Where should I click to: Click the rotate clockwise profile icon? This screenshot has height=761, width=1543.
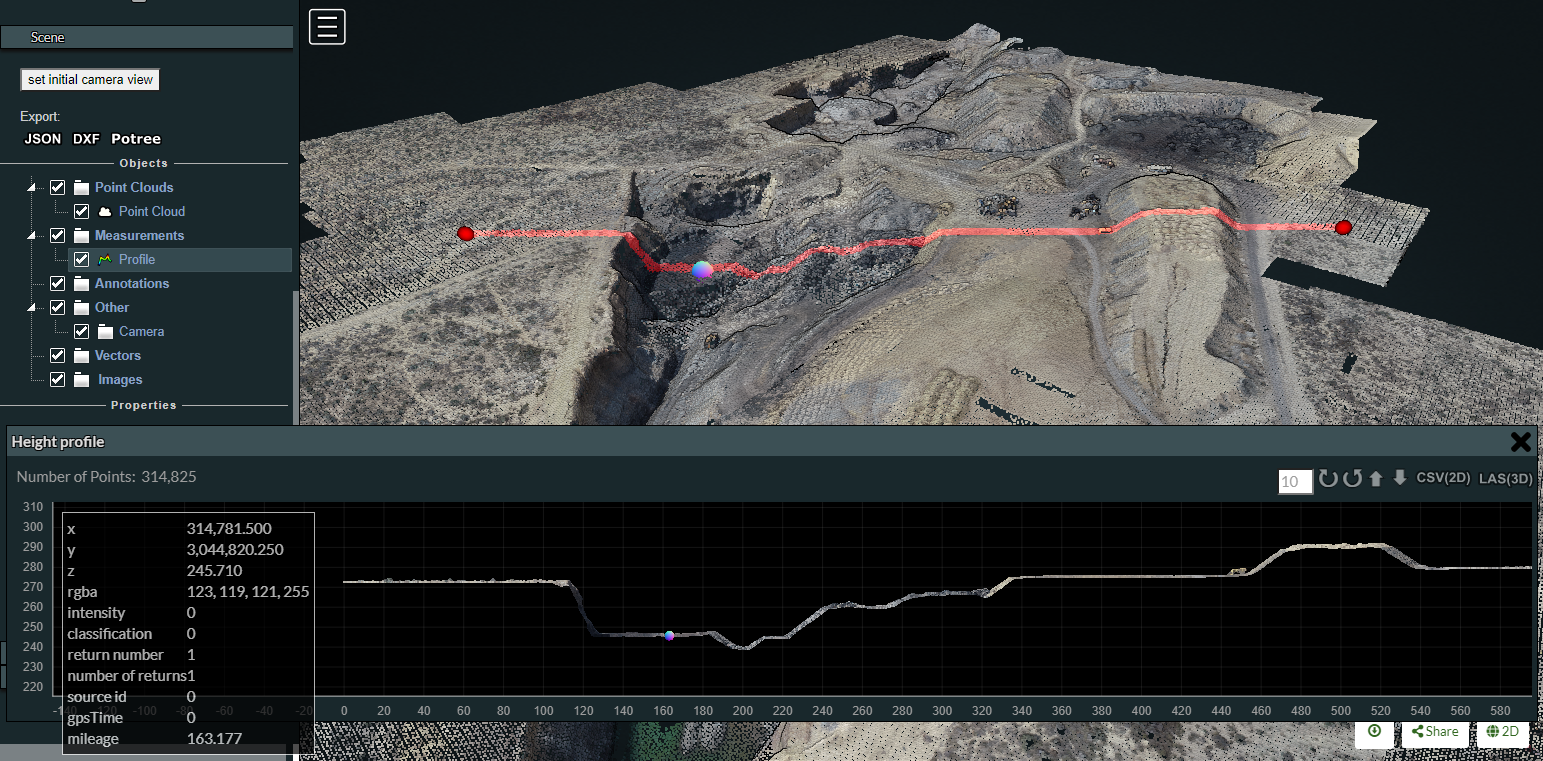[x=1328, y=479]
